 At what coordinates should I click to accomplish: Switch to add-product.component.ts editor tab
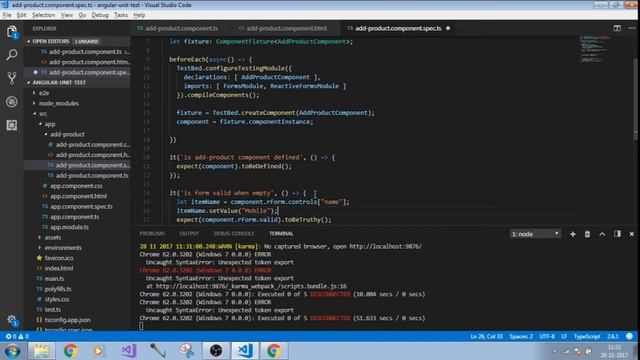(x=181, y=28)
